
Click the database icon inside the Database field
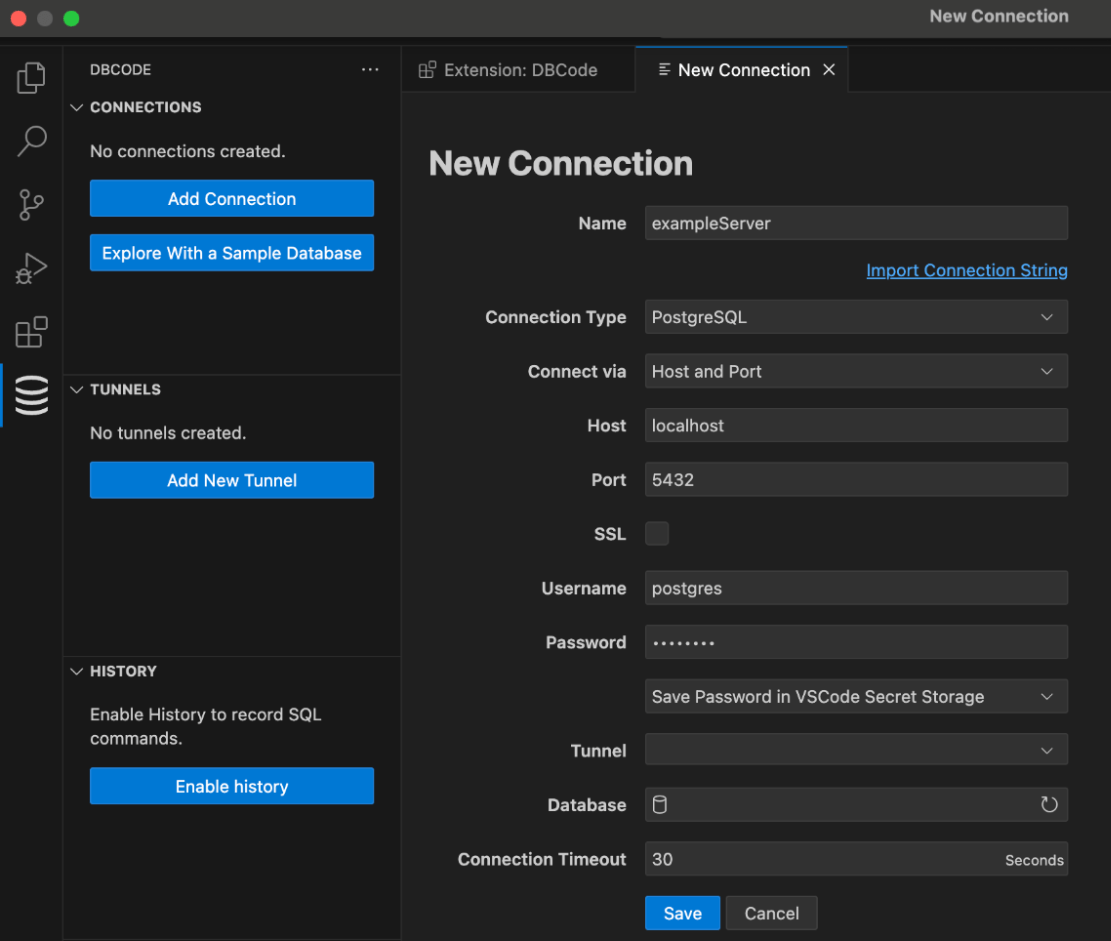[660, 804]
